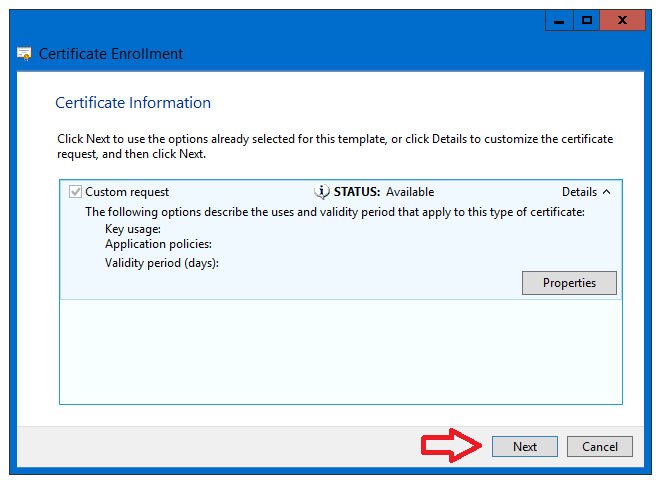Collapse the Details chevron

[607, 192]
